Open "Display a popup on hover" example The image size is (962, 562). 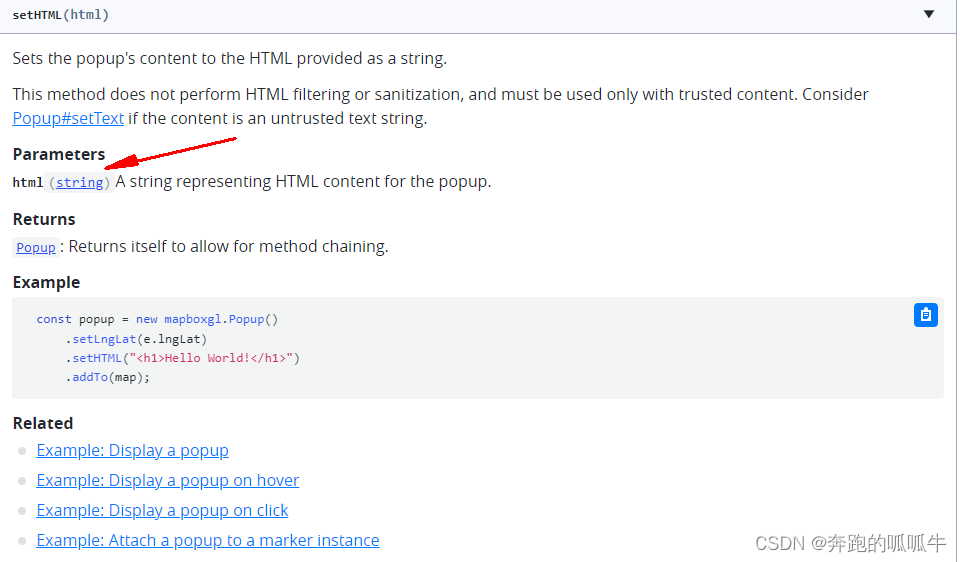[x=167, y=480]
